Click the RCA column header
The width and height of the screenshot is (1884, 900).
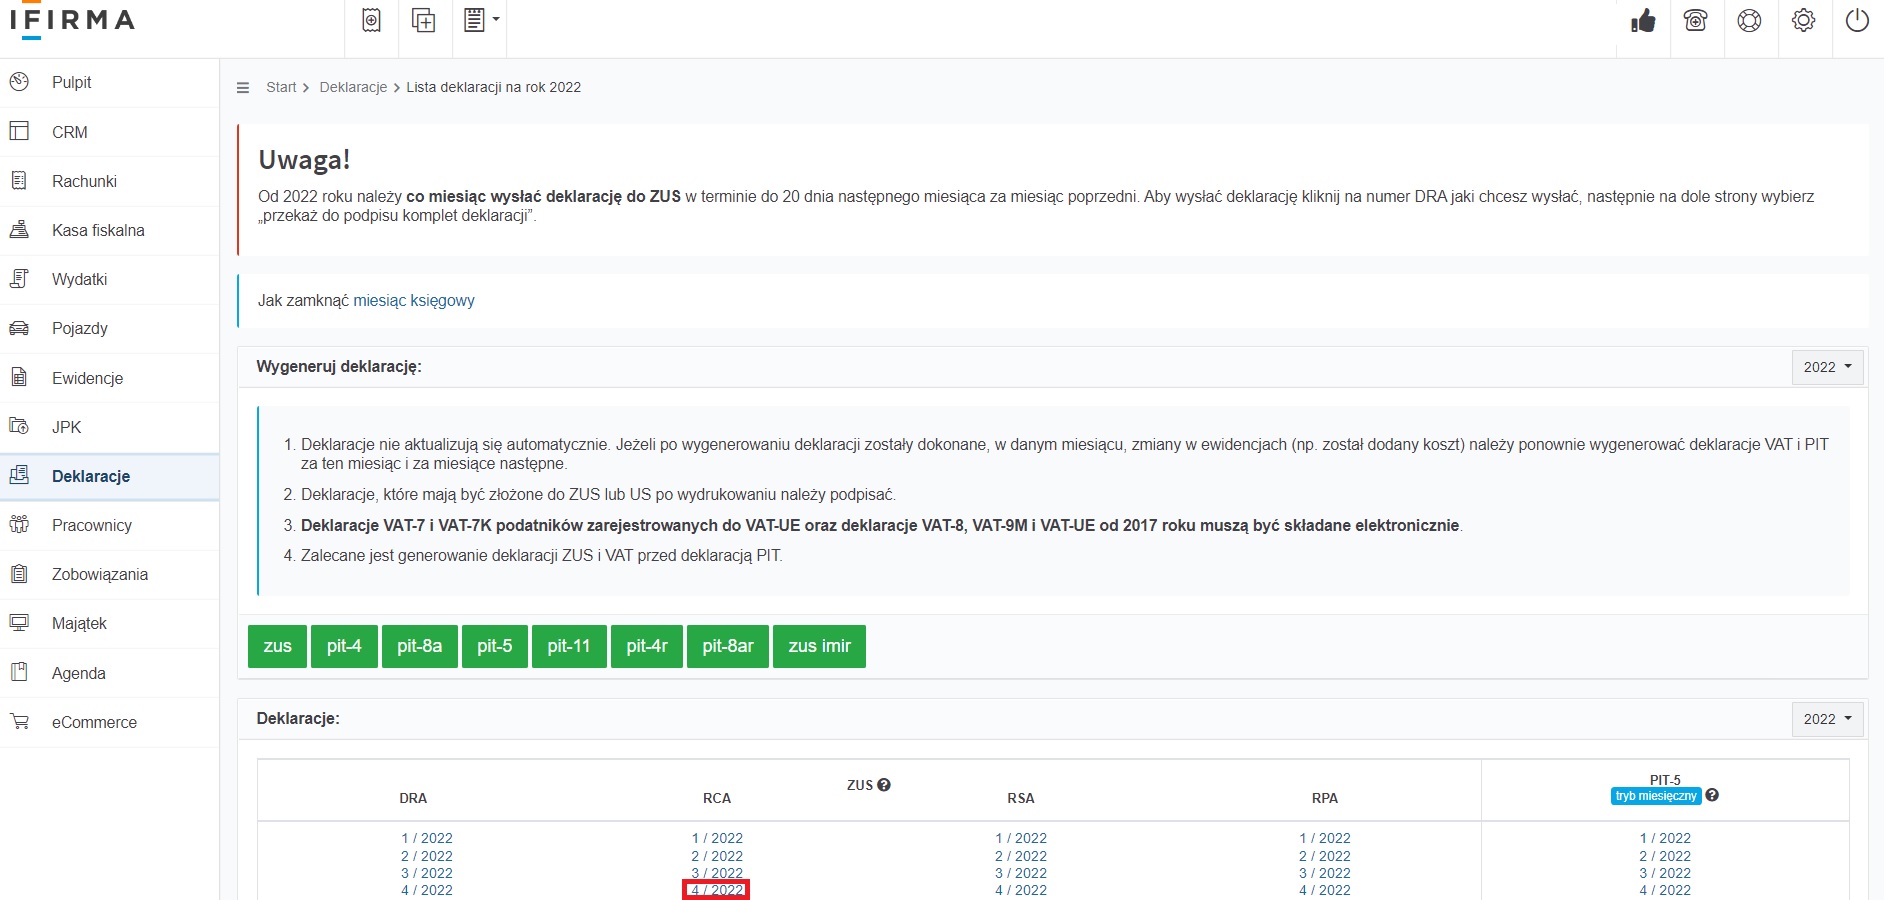(x=717, y=798)
